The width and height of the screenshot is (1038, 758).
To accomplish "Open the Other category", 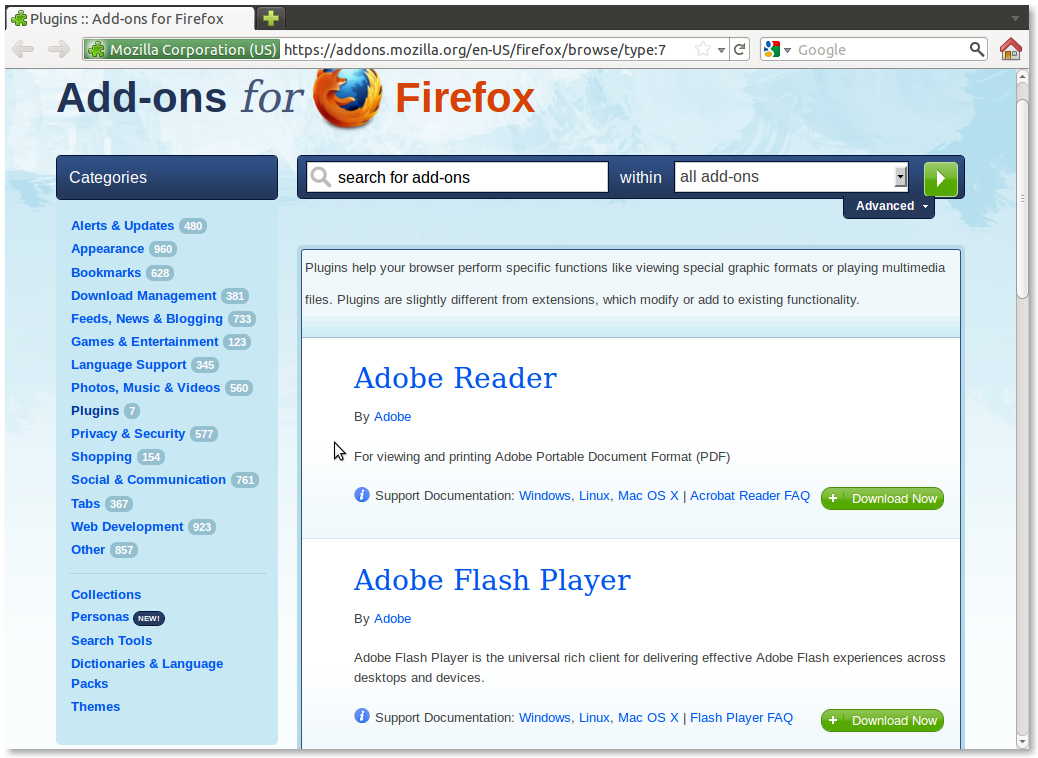I will pyautogui.click(x=88, y=550).
